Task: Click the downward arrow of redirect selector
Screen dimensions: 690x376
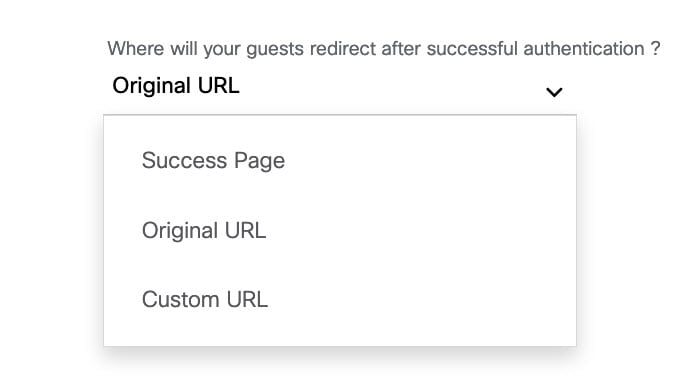Action: coord(554,92)
